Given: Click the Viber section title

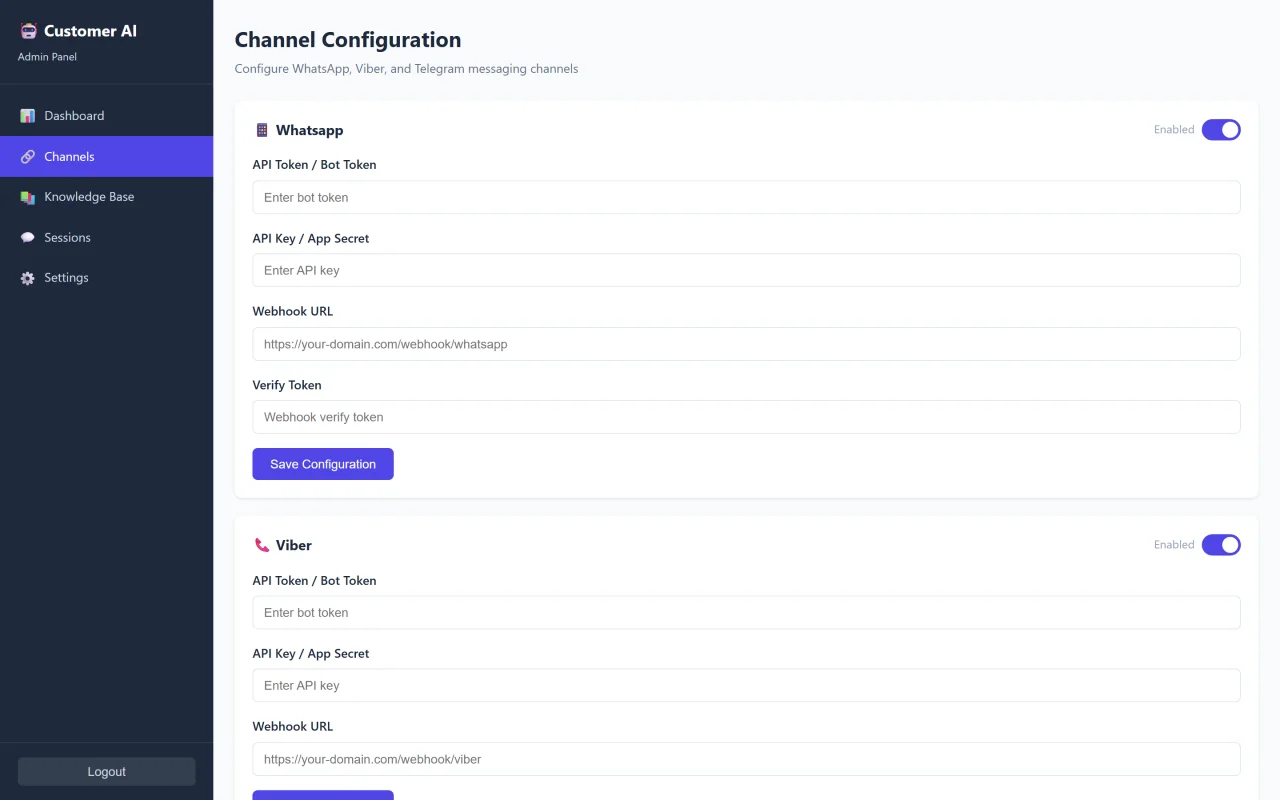Looking at the screenshot, I should pos(294,545).
